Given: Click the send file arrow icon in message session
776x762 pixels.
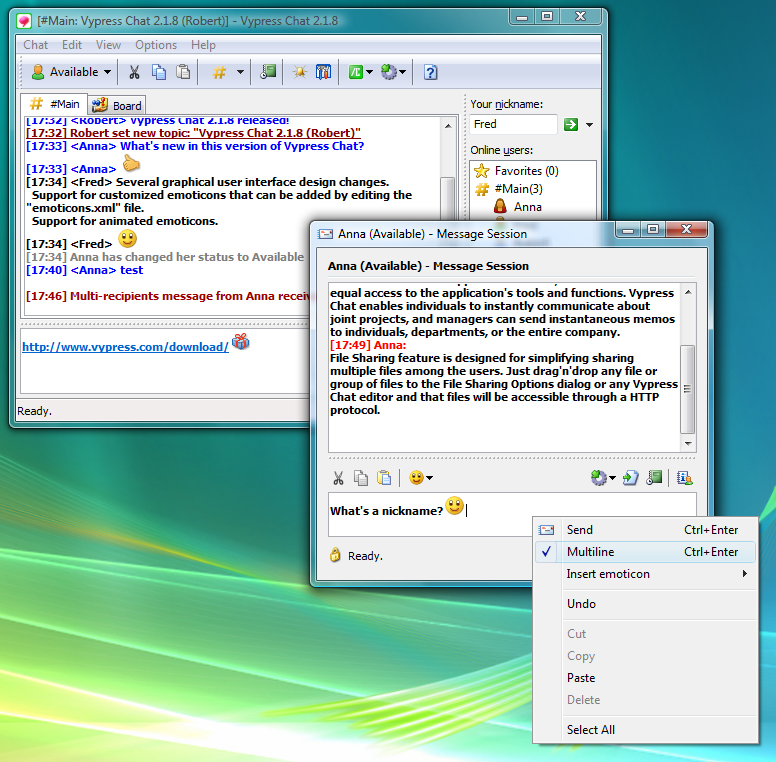Looking at the screenshot, I should [x=630, y=478].
